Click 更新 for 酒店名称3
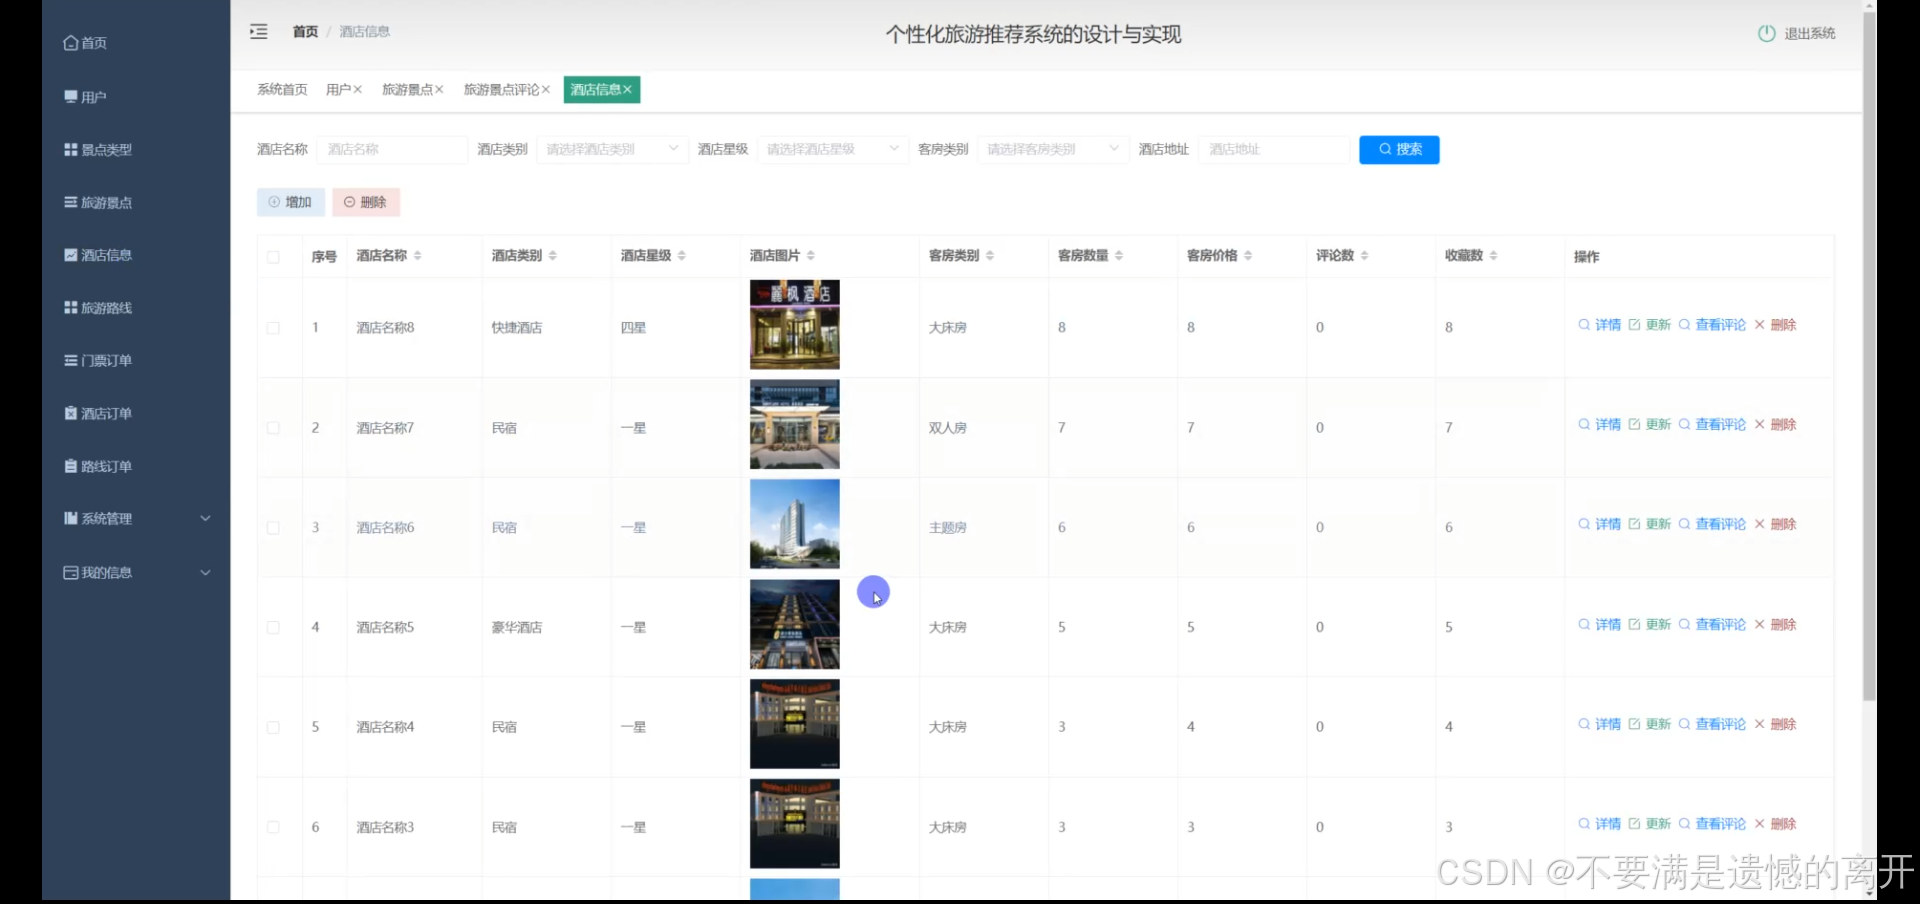 [x=1650, y=825]
